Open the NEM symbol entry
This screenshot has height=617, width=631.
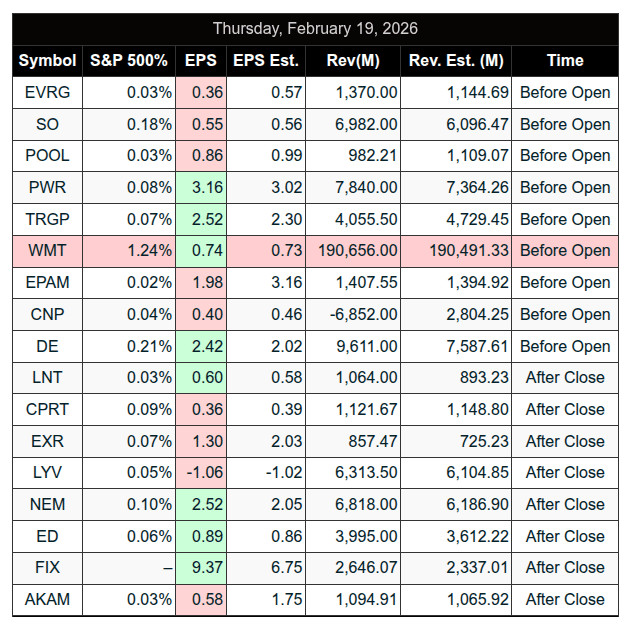point(47,504)
